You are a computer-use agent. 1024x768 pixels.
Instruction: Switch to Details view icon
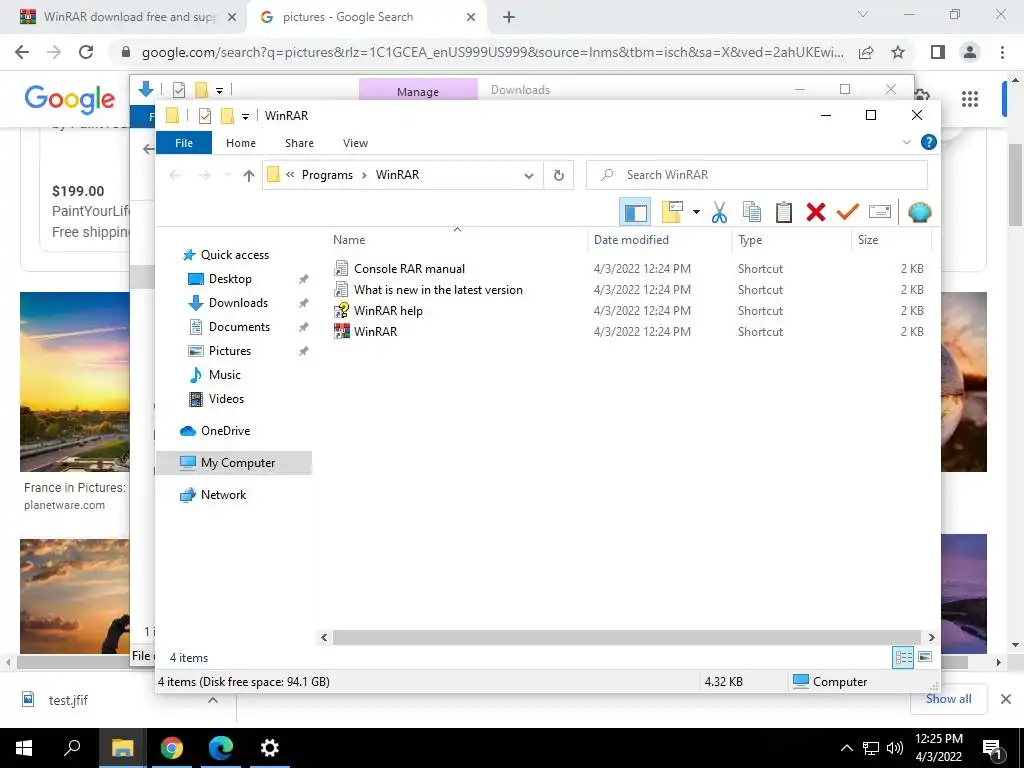pyautogui.click(x=903, y=657)
